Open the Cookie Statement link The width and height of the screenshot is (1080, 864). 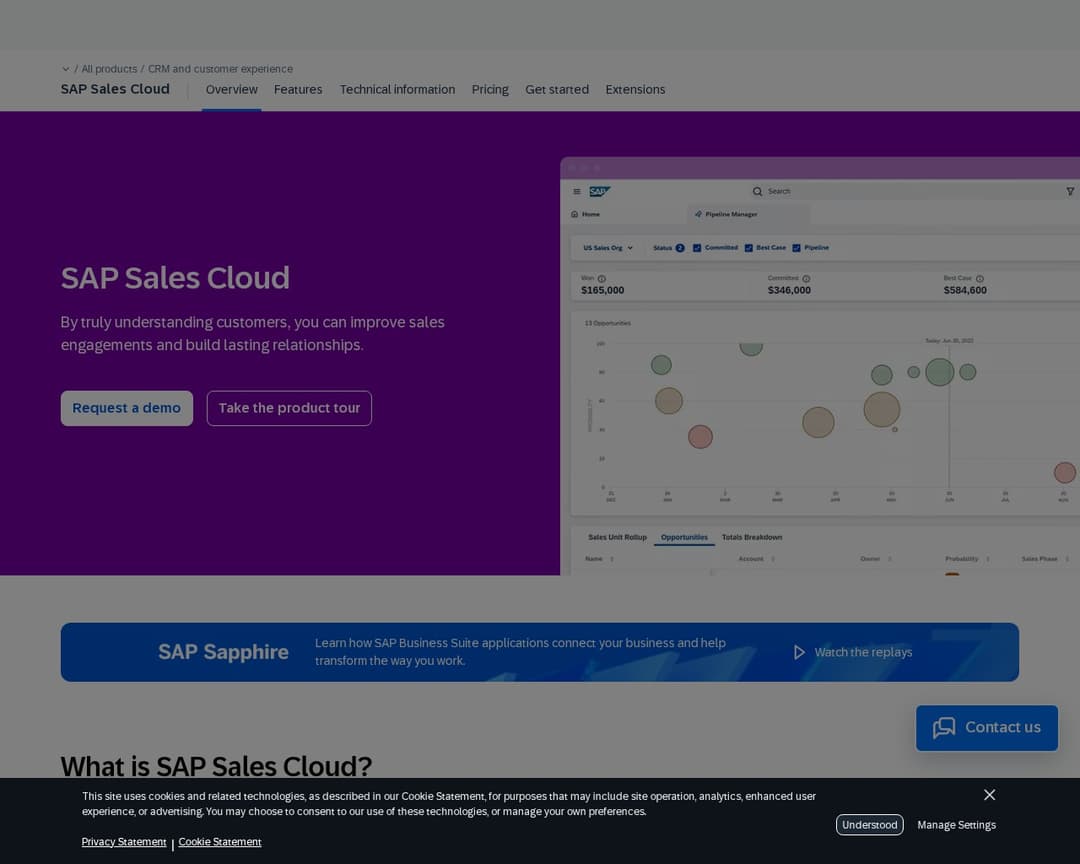click(220, 842)
